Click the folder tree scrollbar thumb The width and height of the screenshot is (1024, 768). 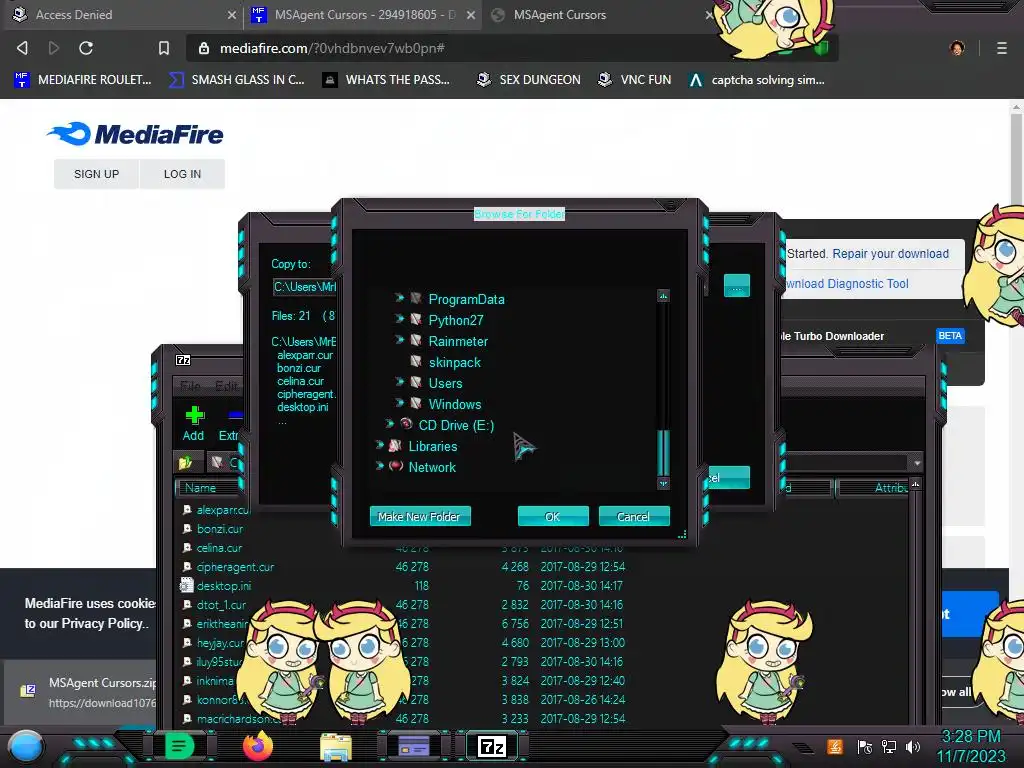[x=664, y=453]
